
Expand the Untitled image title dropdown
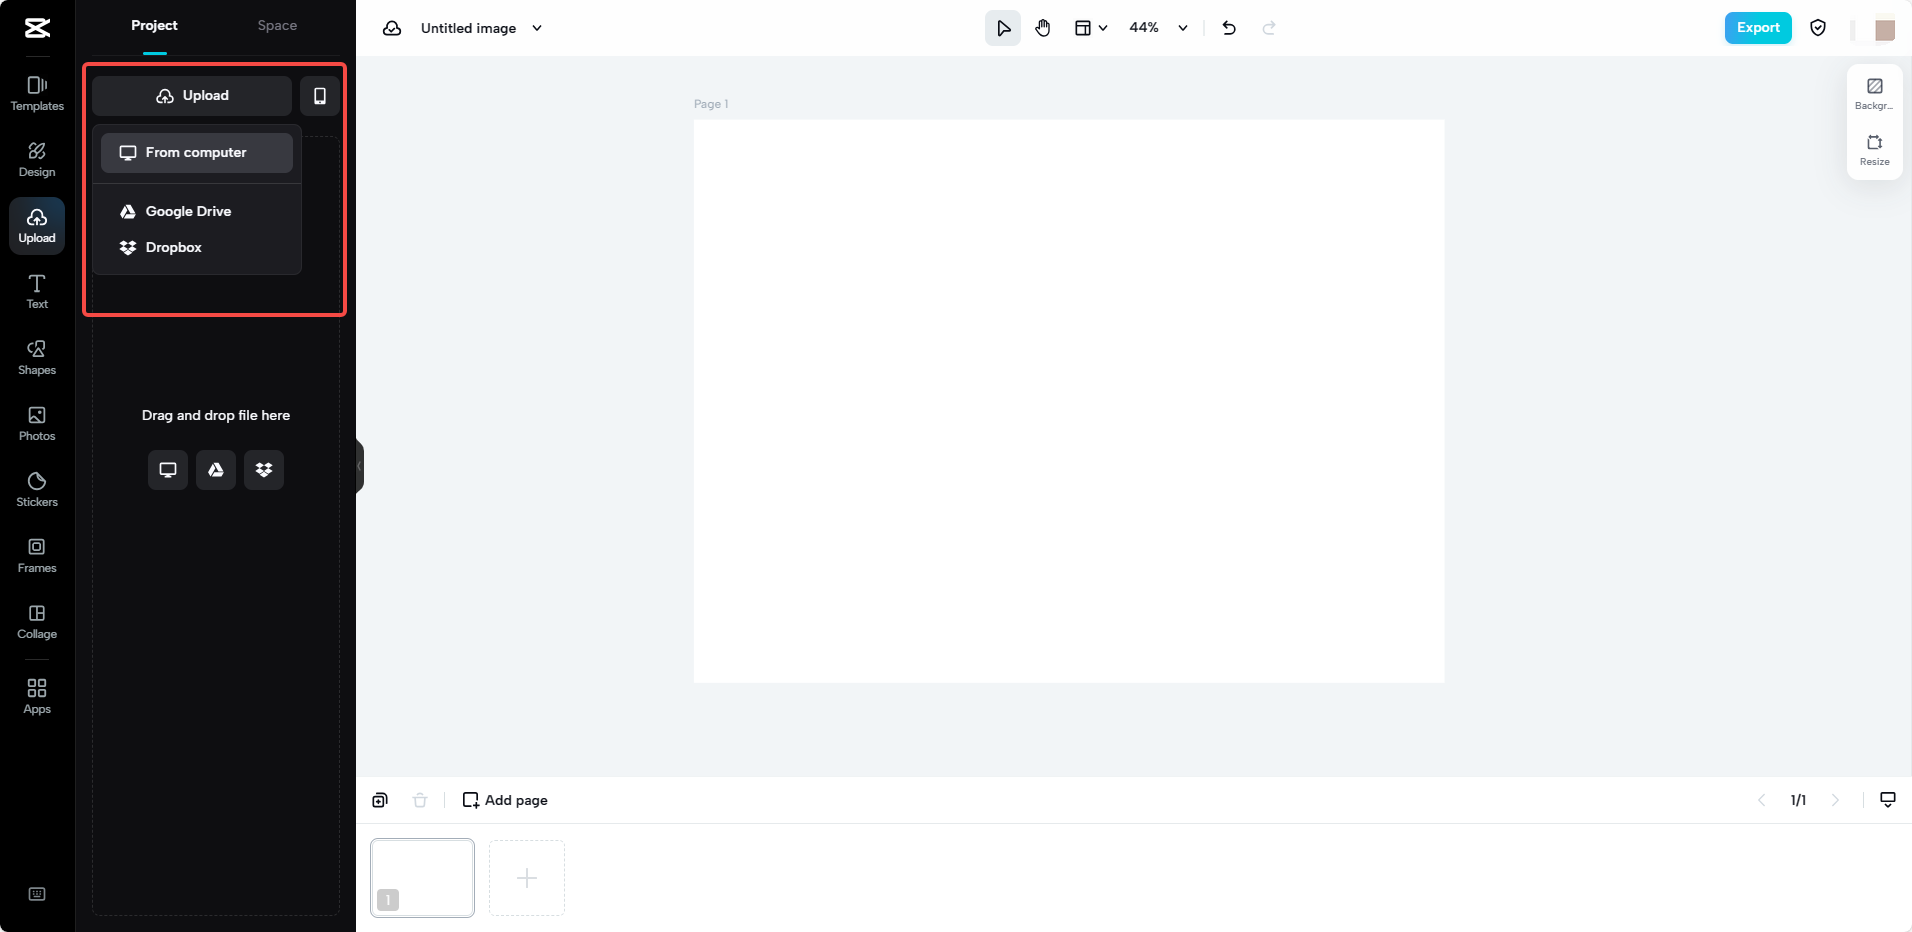coord(537,28)
